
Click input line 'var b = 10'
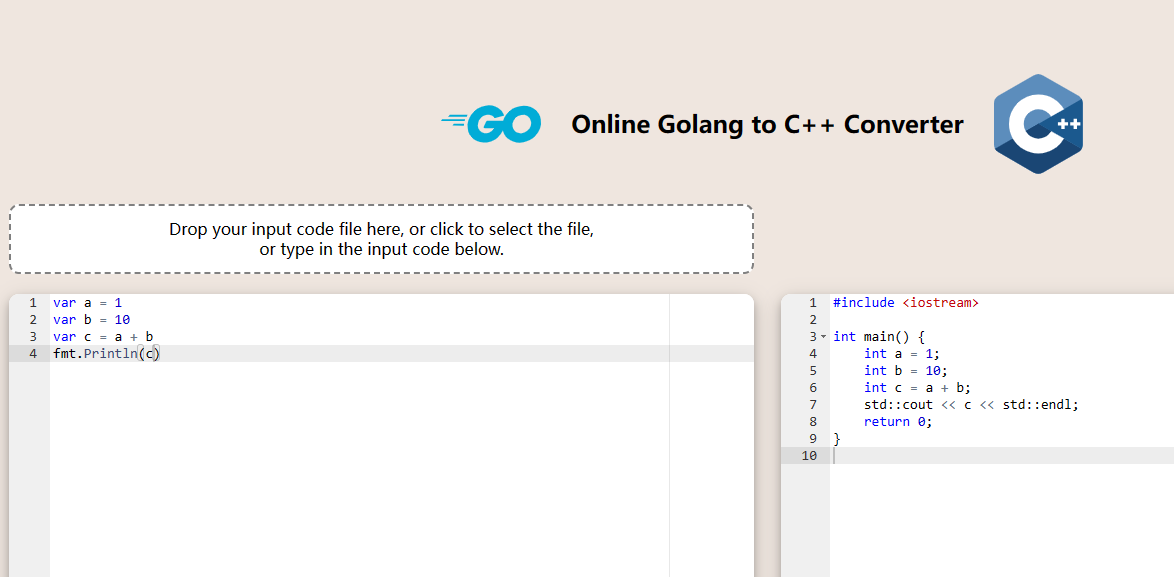coord(91,320)
